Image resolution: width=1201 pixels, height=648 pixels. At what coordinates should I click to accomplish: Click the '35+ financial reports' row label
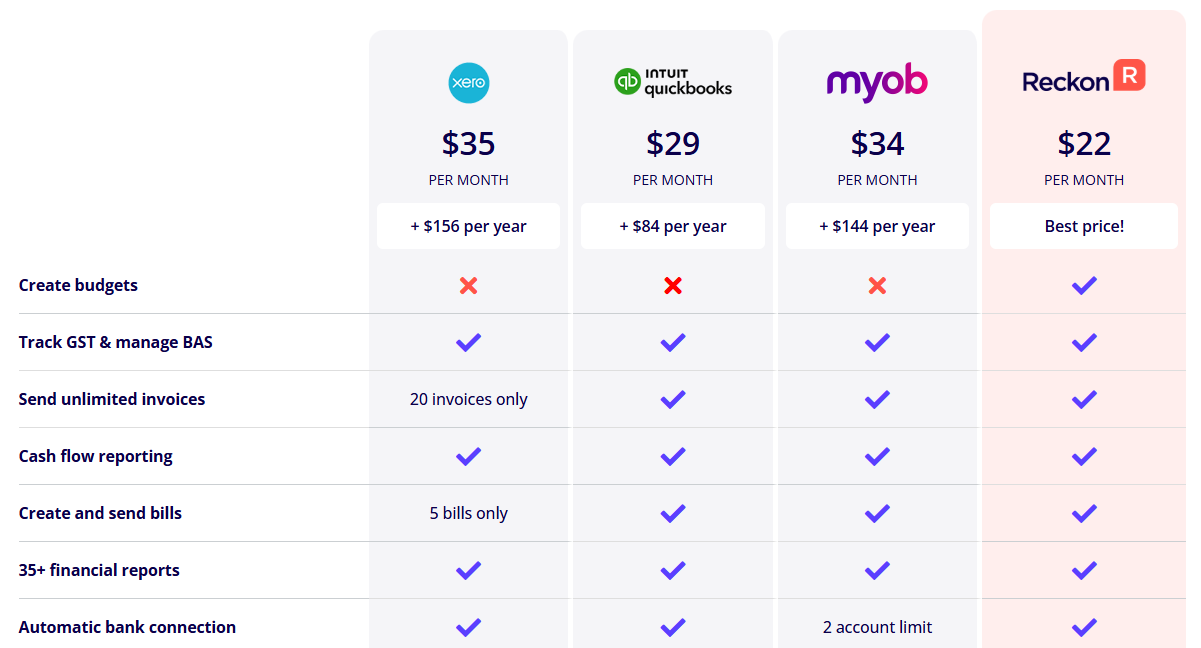[99, 570]
